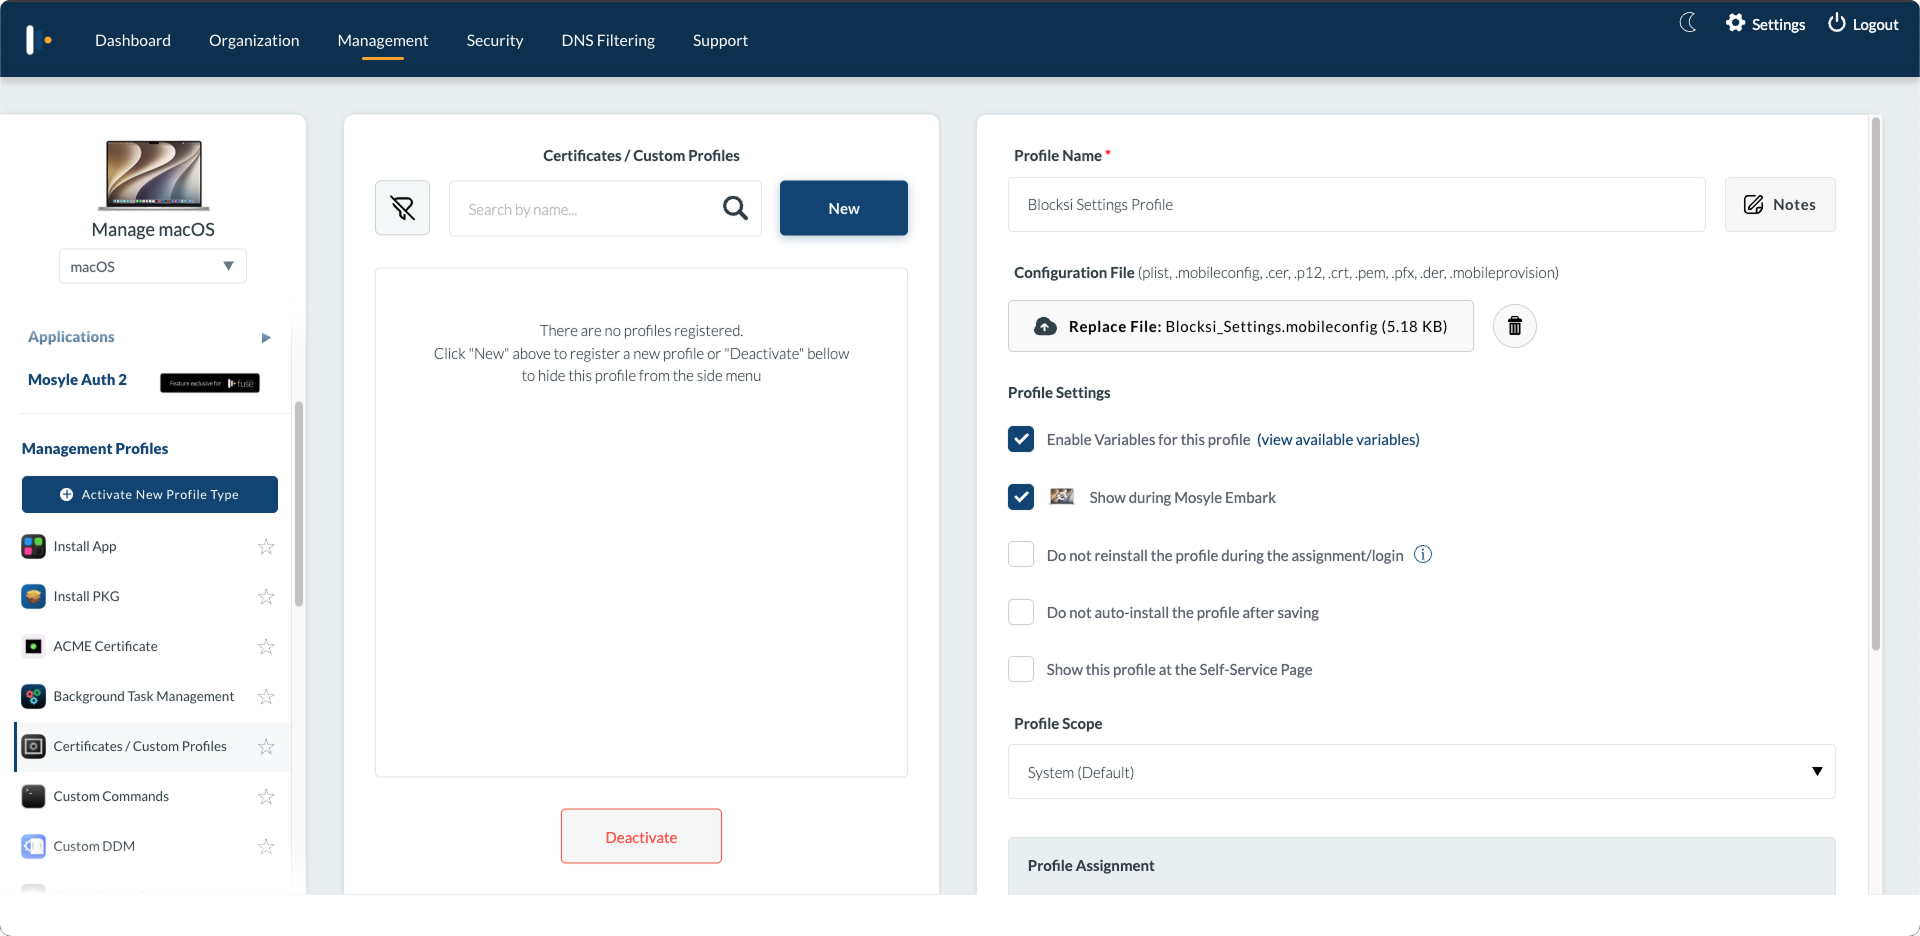The image size is (1920, 936).
Task: Check Do not reinstall the profile option
Action: coord(1021,554)
